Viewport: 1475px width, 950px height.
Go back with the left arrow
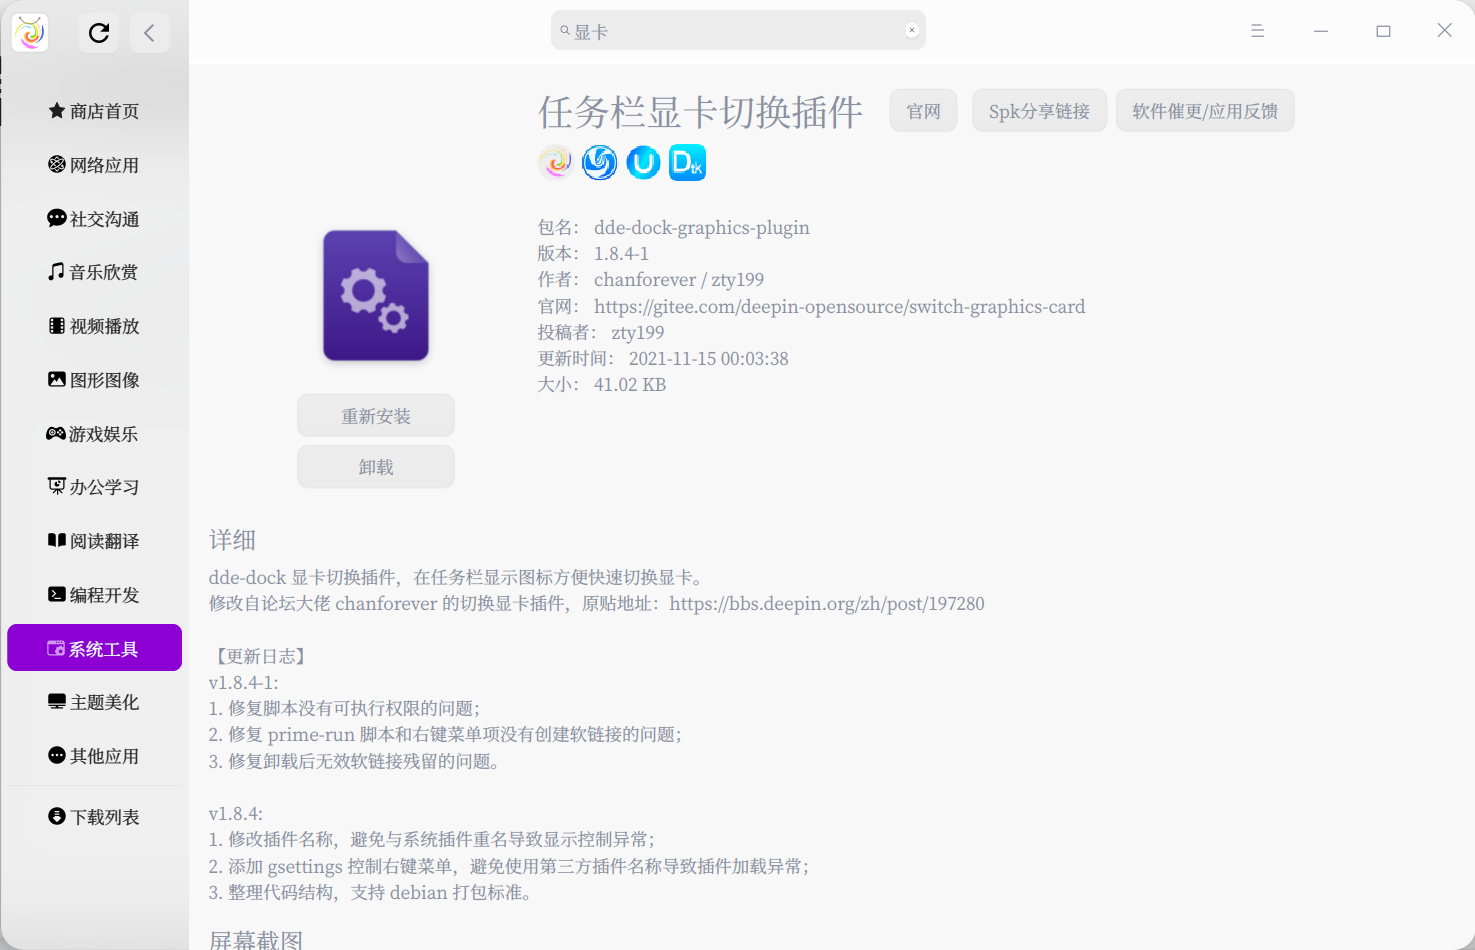point(149,33)
